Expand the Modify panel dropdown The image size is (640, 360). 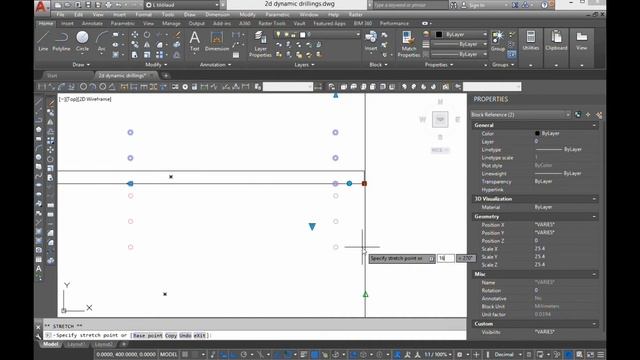156,64
